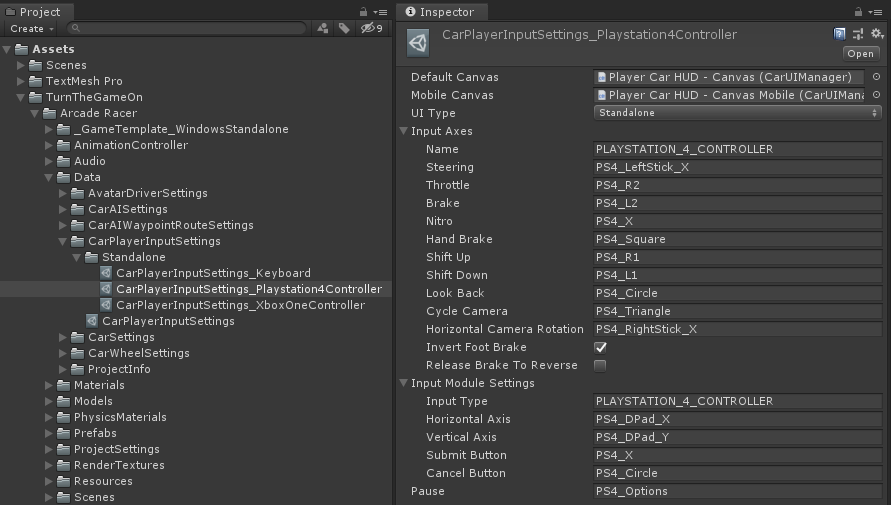This screenshot has width=891, height=505.
Task: Switch to the Project tab
Action: coord(36,12)
